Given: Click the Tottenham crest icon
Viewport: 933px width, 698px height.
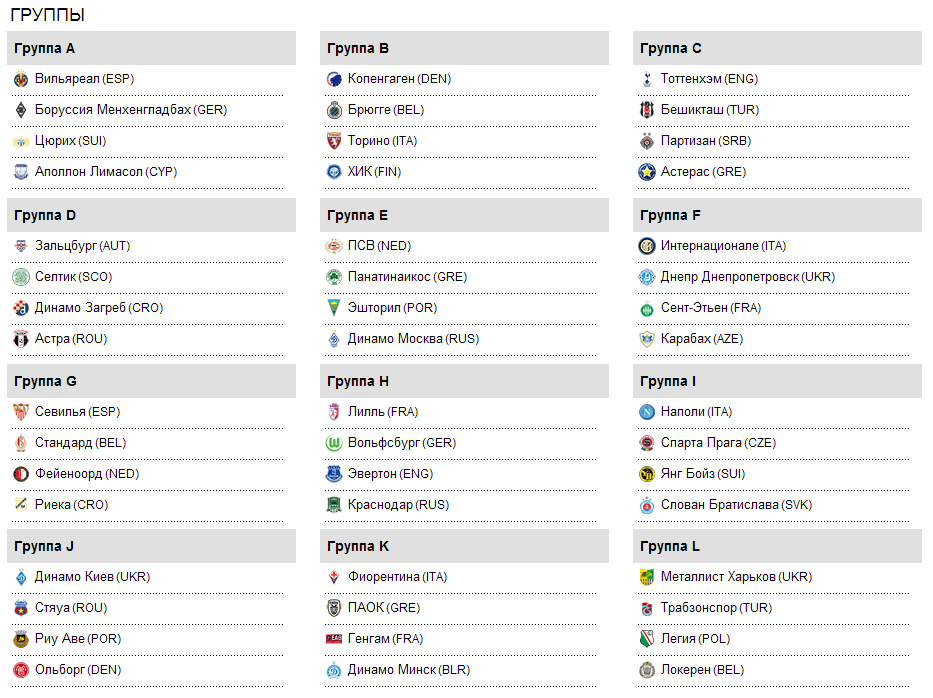Looking at the screenshot, I should [647, 79].
